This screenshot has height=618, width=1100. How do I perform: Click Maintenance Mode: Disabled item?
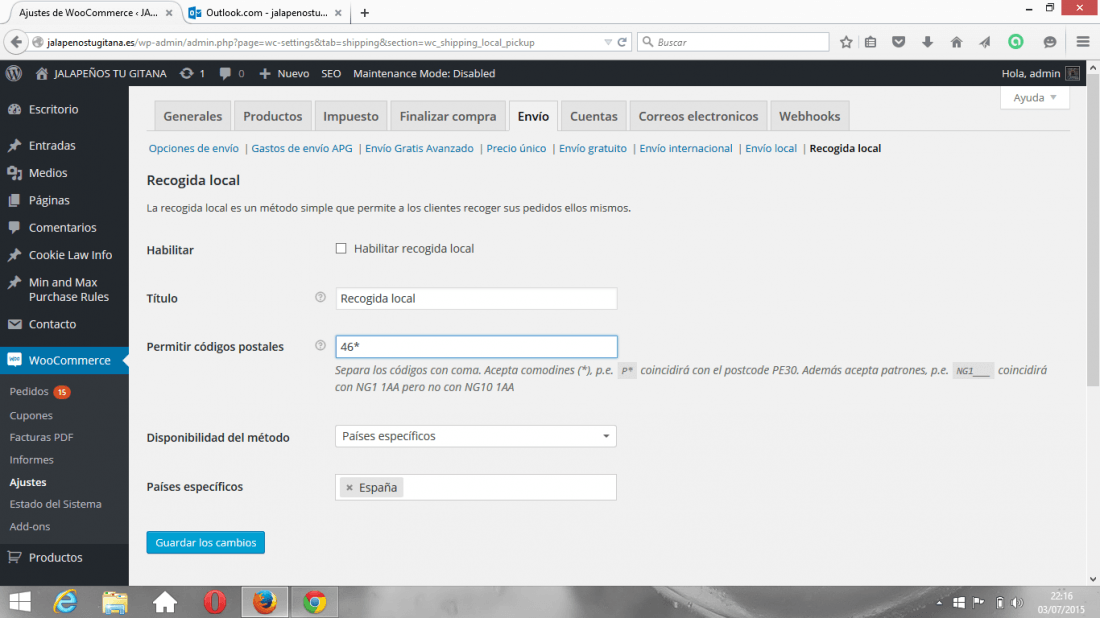click(x=424, y=73)
